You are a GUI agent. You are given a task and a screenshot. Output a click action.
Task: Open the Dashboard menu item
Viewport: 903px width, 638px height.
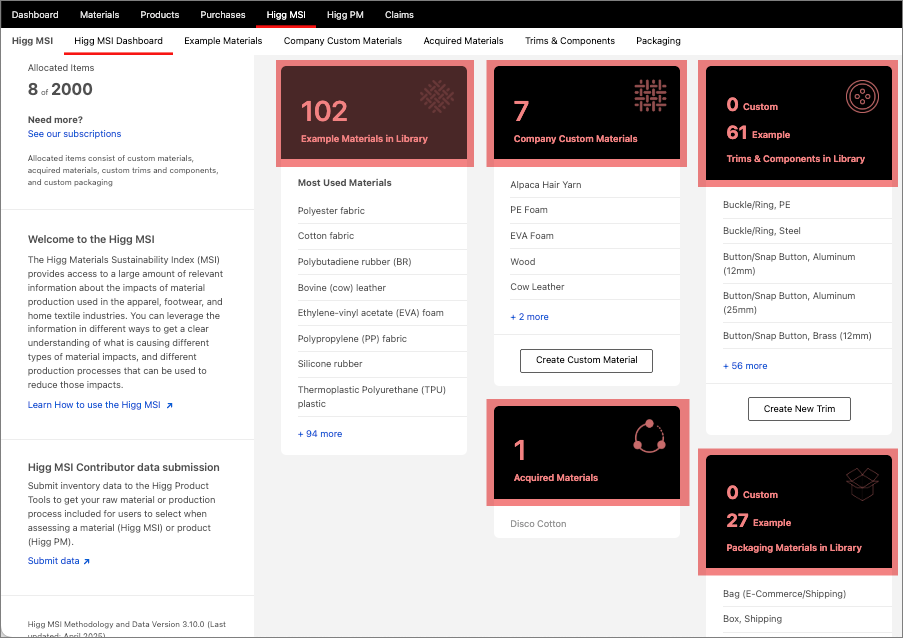[x=35, y=14]
